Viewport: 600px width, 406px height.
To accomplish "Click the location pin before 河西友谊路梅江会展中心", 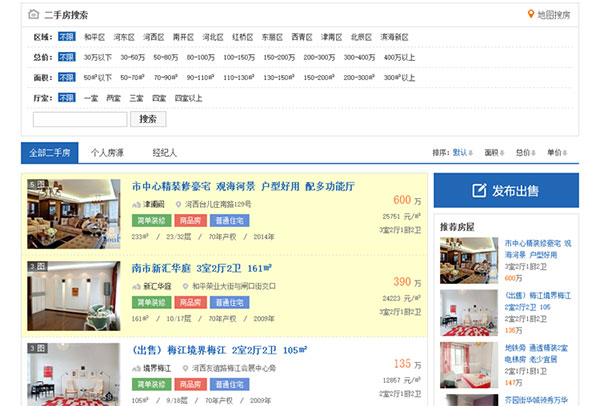I will point(185,368).
